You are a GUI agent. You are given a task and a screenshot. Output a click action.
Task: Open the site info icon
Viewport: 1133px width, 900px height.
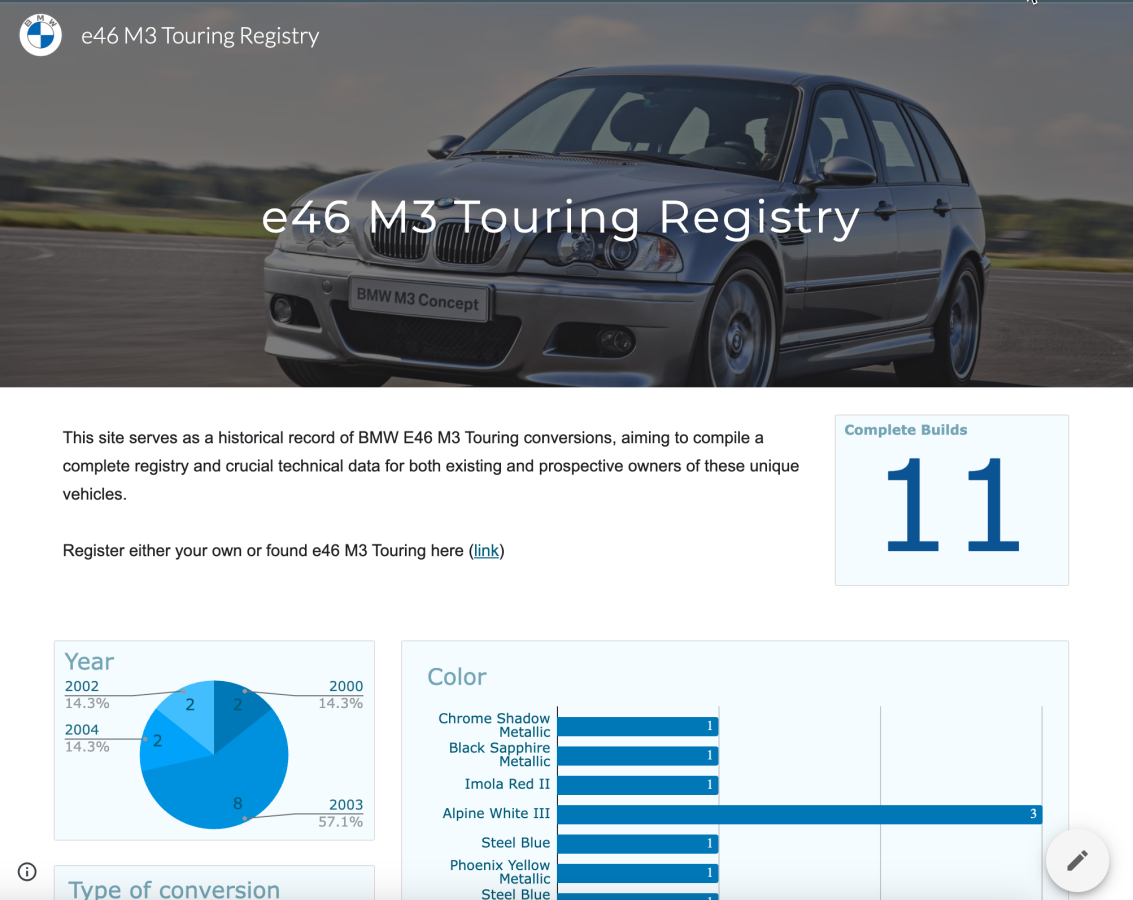[x=27, y=871]
